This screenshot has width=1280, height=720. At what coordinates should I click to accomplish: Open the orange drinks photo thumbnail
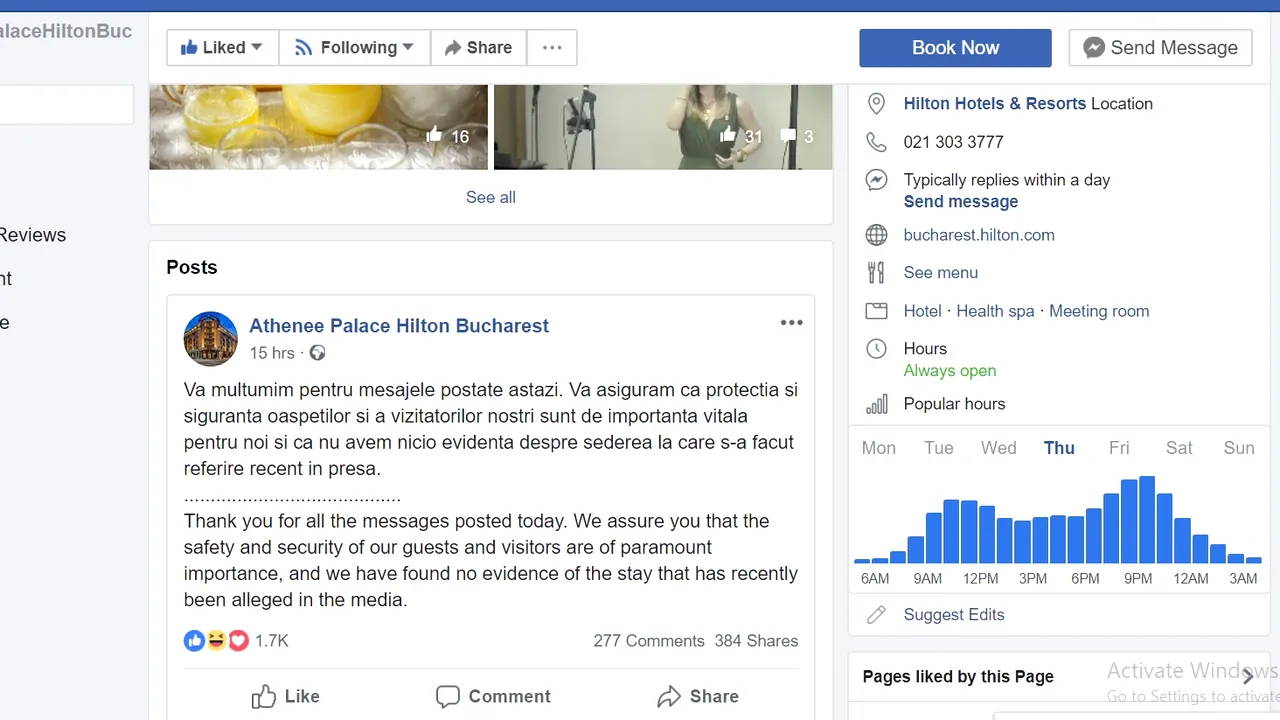319,127
